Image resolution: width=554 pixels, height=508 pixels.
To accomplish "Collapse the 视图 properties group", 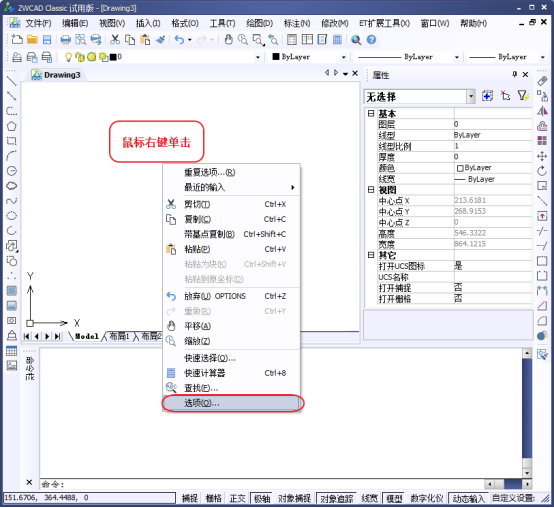I will coord(371,190).
